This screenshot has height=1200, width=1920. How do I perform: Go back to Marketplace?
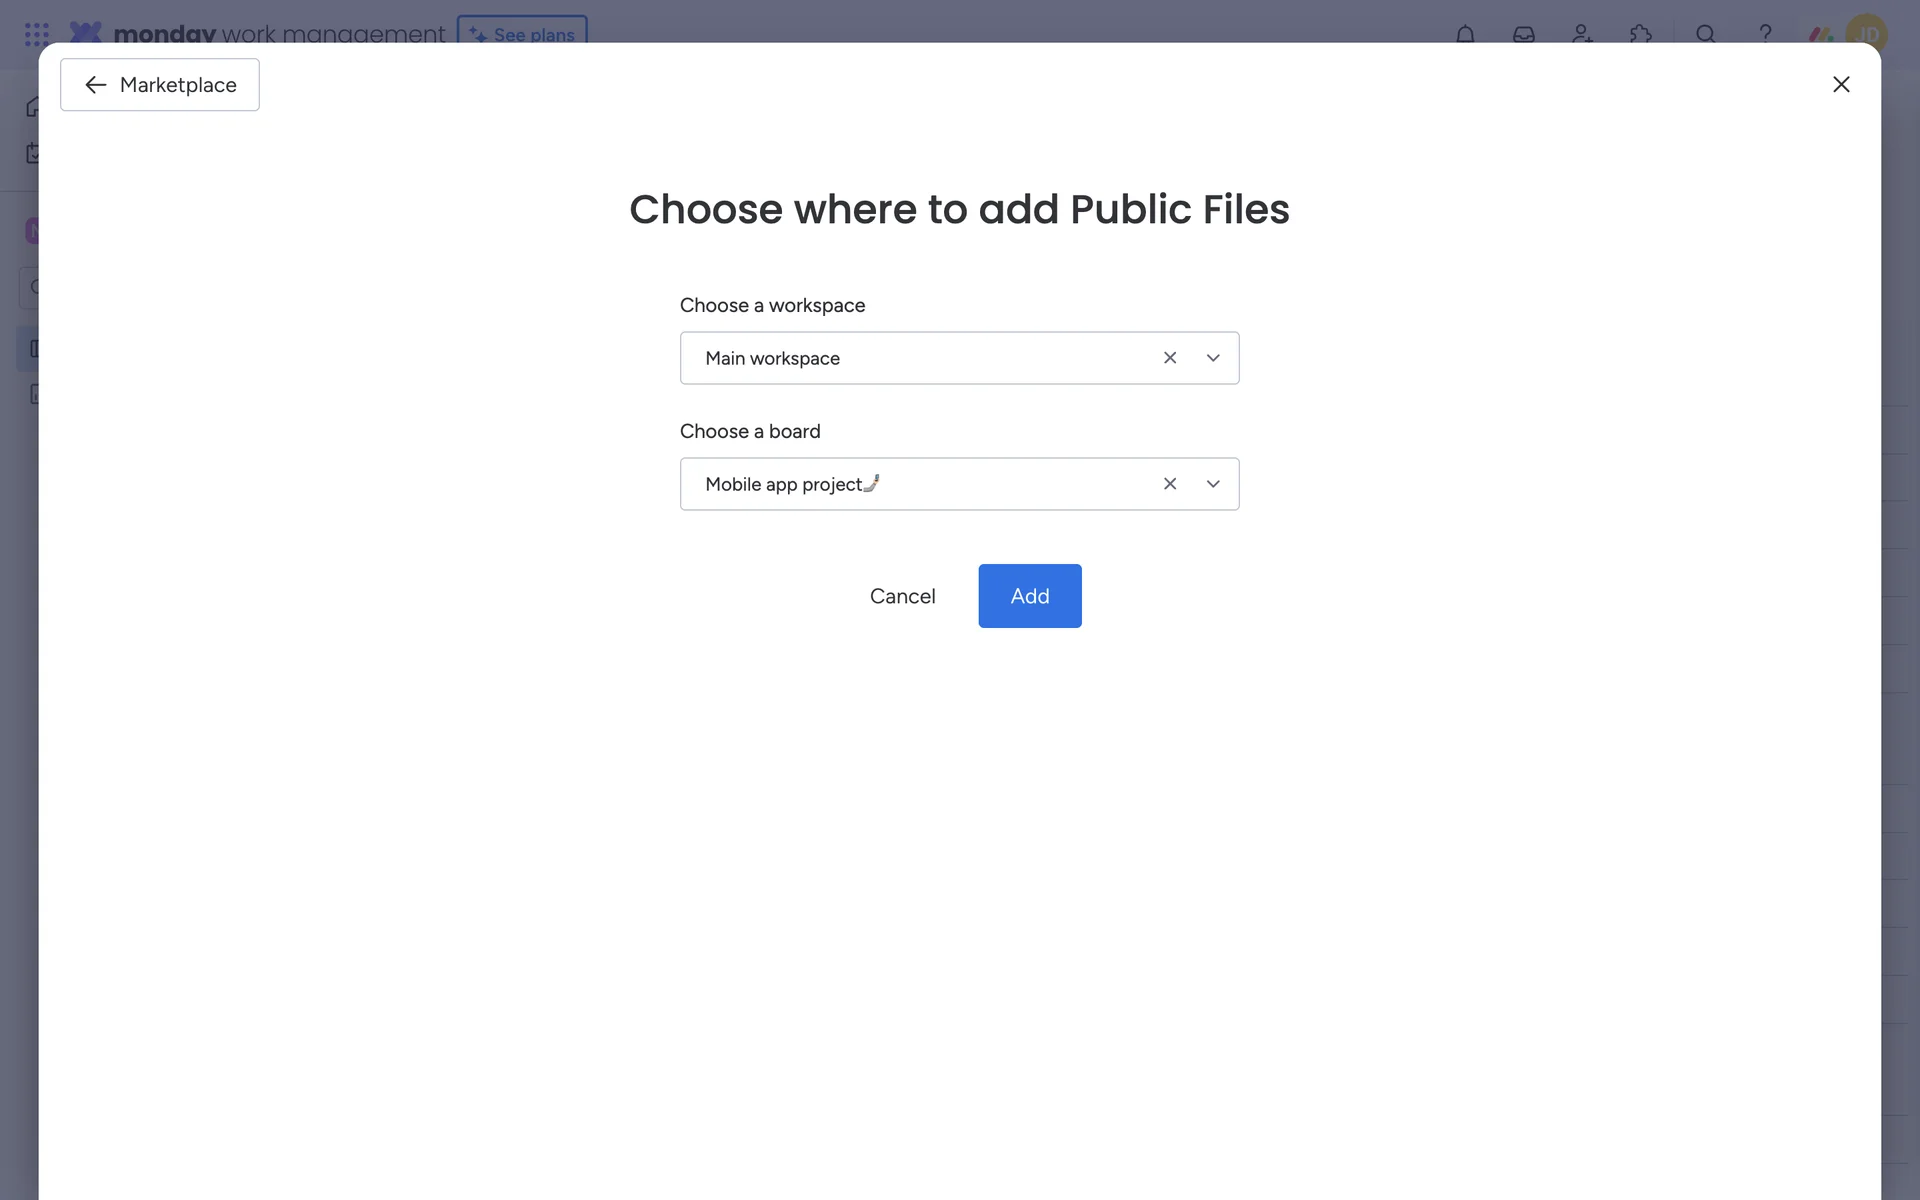point(160,85)
